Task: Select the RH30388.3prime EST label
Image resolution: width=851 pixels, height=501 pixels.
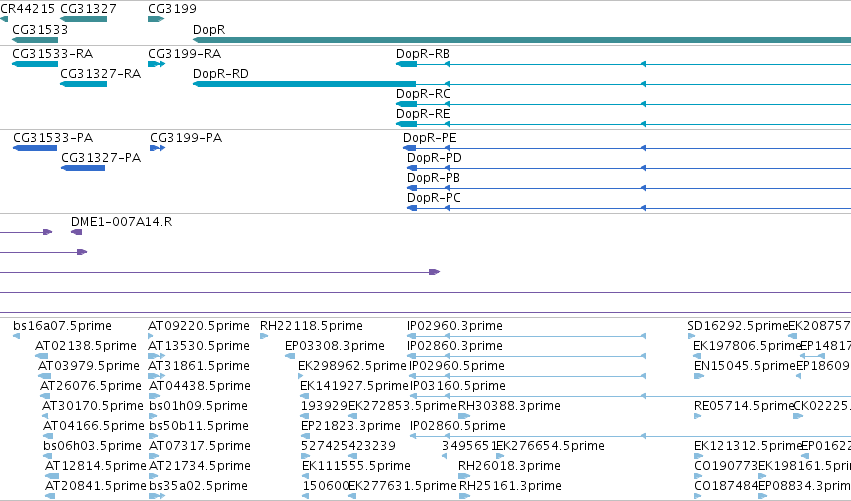Action: pyautogui.click(x=509, y=406)
